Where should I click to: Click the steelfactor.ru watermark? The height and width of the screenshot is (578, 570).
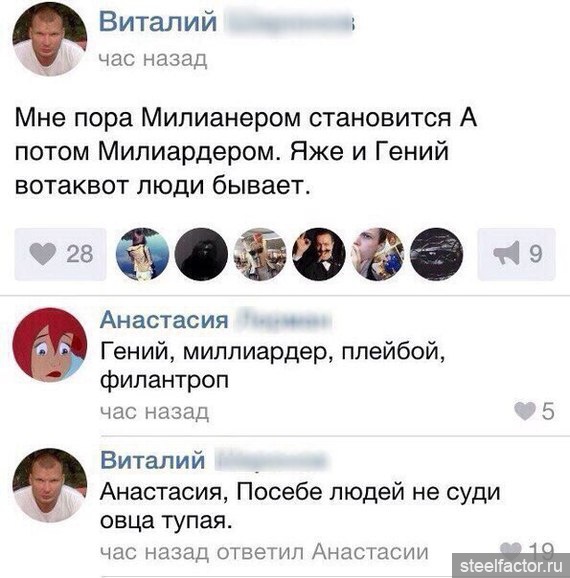pos(511,565)
